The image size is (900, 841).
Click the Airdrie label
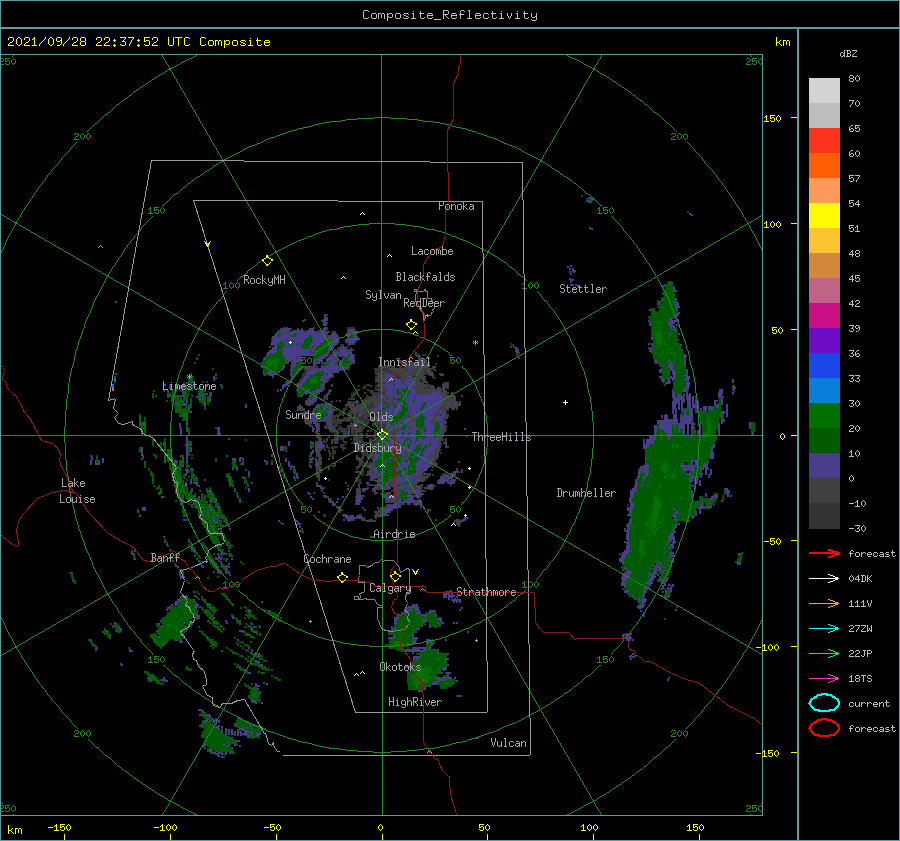click(394, 534)
